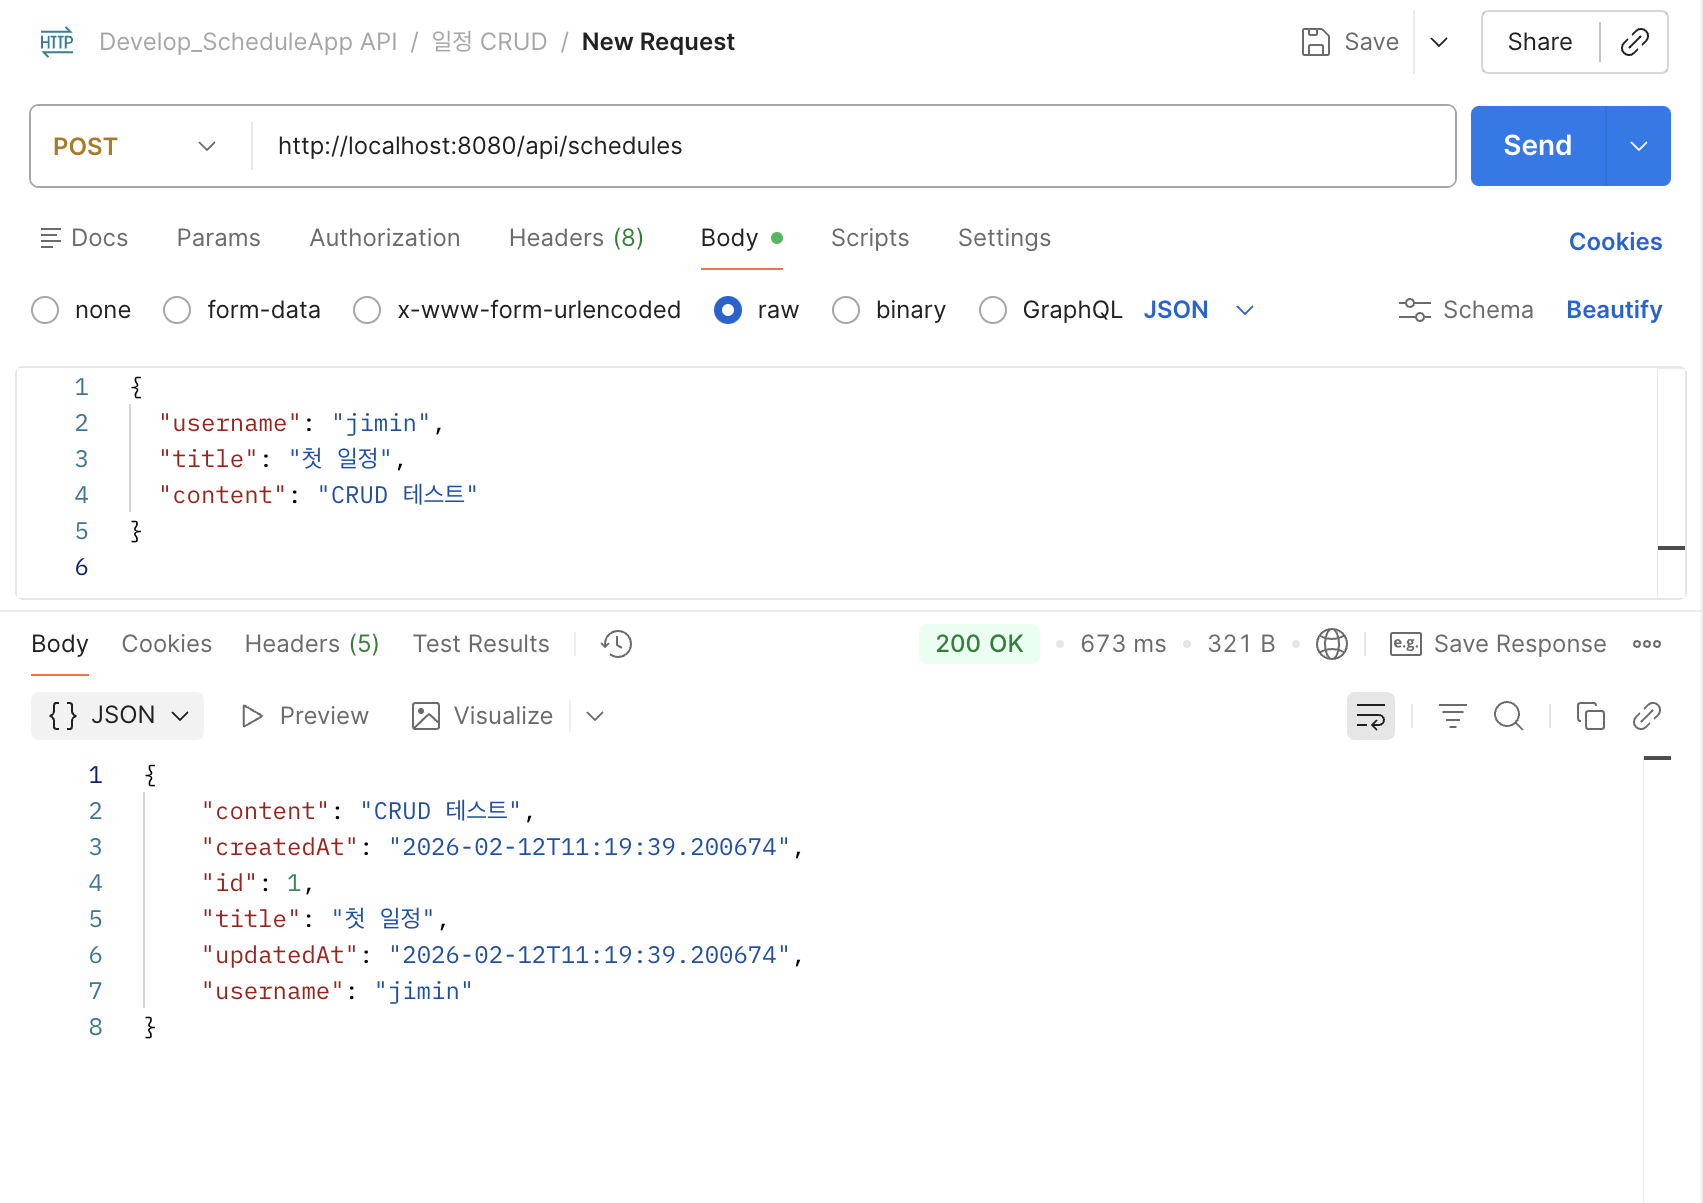Click the Preview play icon

click(x=252, y=716)
